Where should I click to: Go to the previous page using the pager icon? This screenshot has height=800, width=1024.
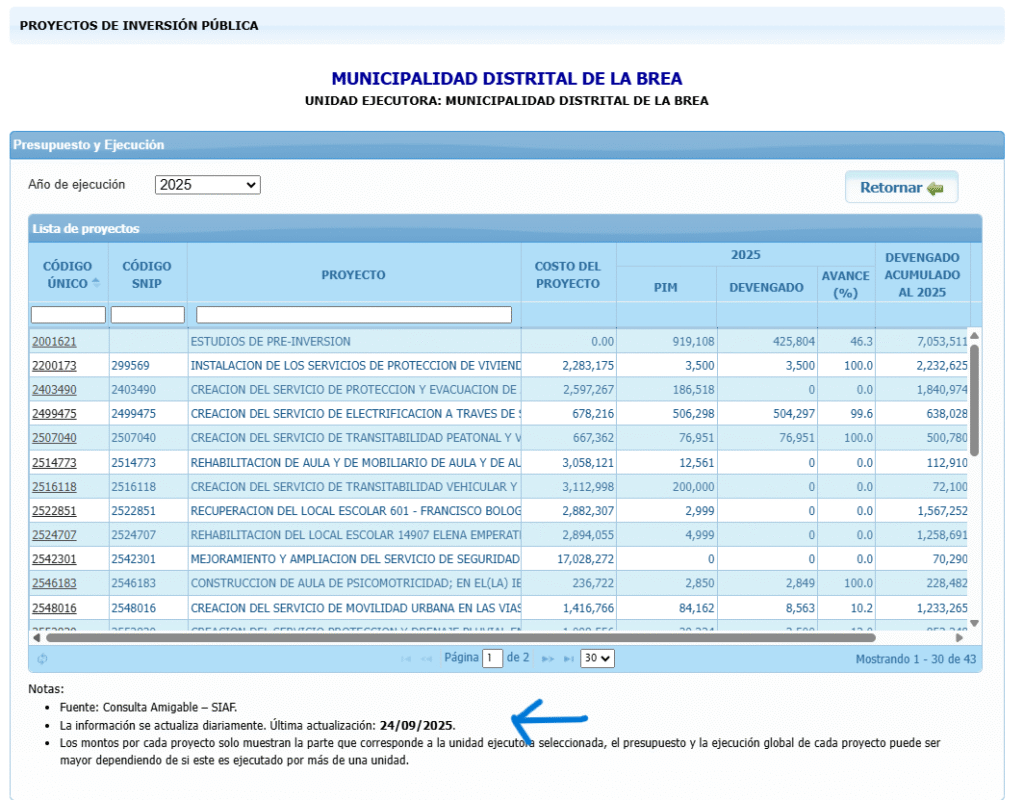426,659
